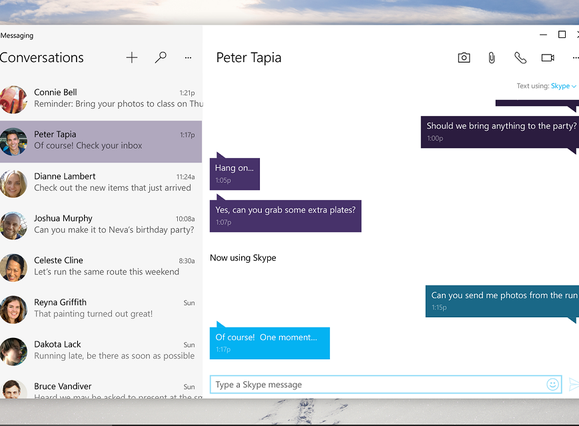Viewport: 579px width, 426px height.
Task: Click Peter Tapia's avatar picture
Action: coord(13,142)
